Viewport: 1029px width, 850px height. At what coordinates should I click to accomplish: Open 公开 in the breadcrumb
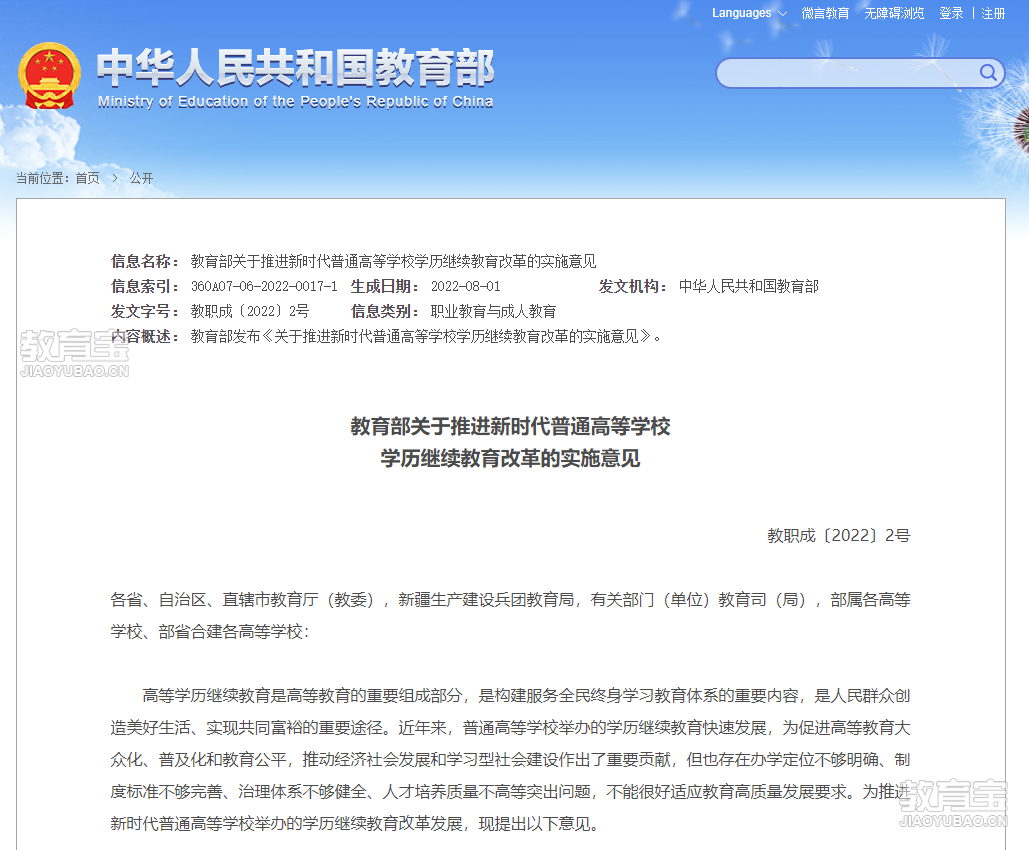141,179
